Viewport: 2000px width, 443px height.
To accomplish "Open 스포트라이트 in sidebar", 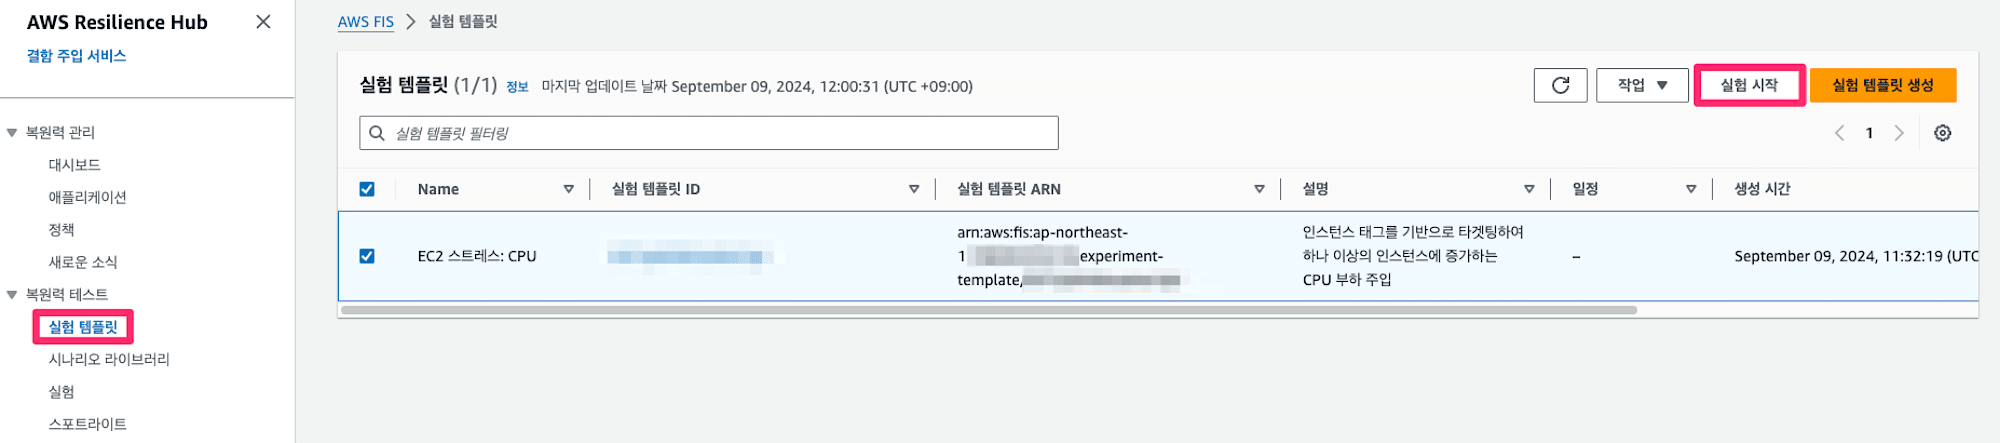I will (87, 424).
